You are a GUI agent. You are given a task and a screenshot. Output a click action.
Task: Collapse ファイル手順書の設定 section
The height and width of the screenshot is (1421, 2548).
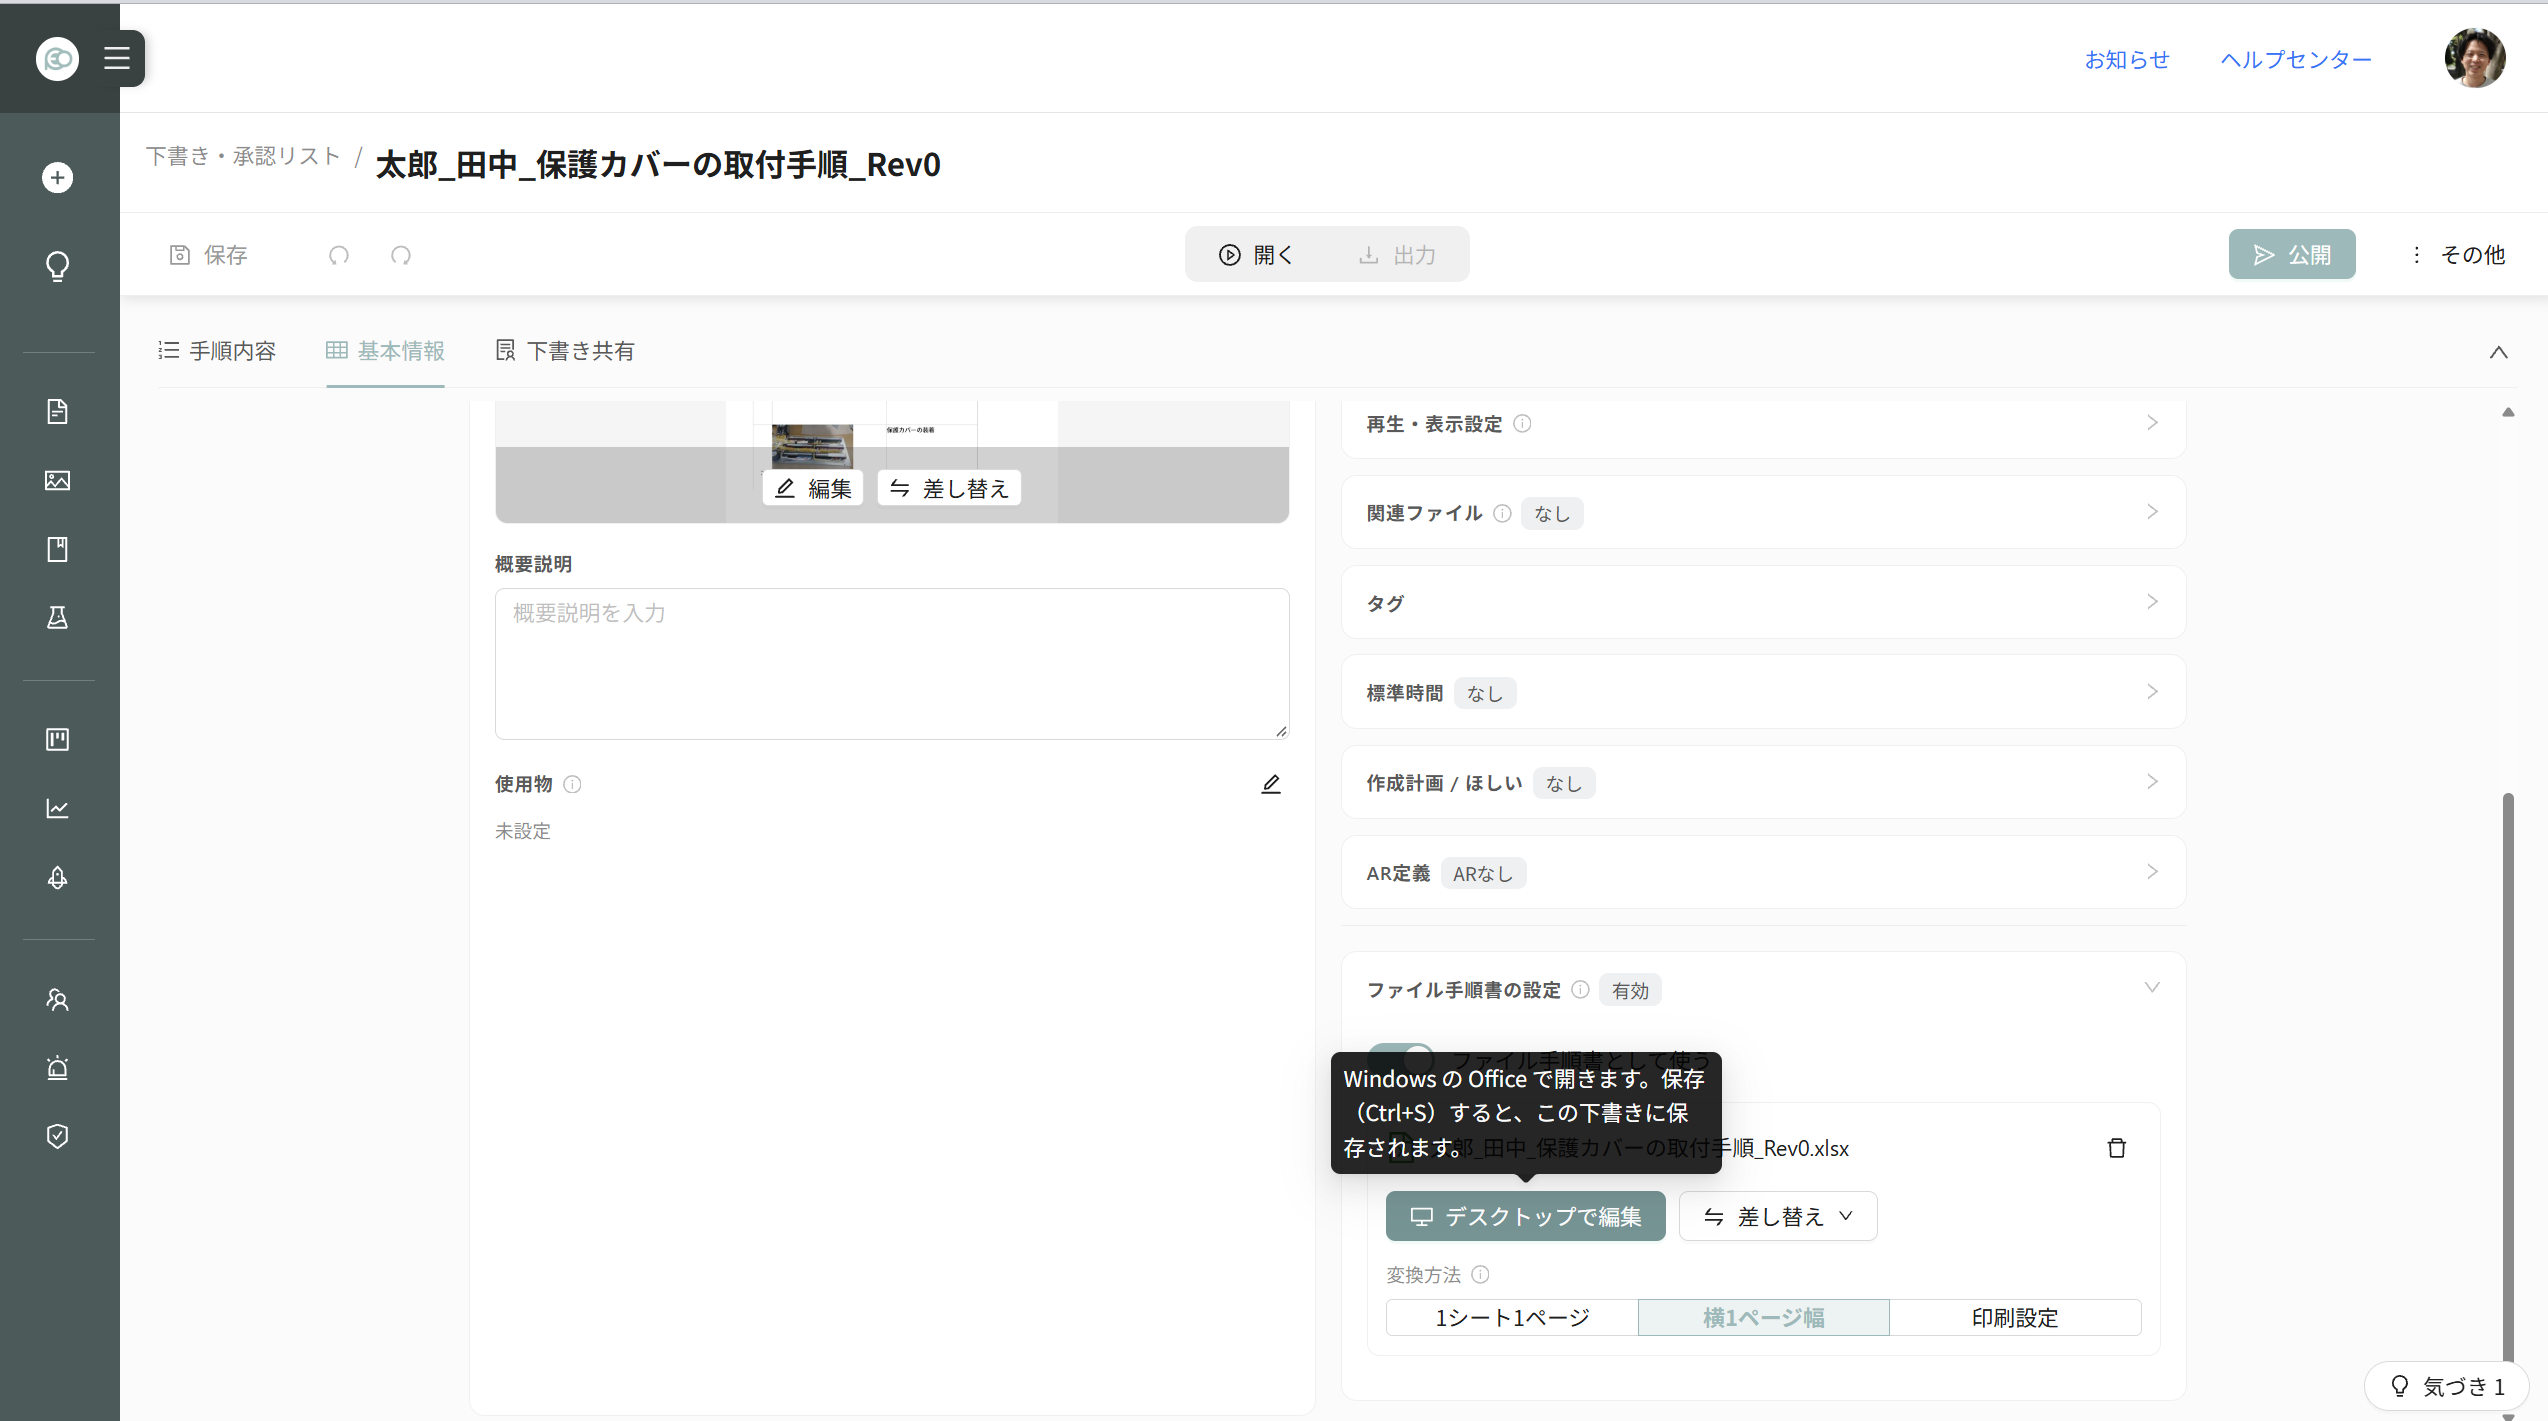point(2152,988)
